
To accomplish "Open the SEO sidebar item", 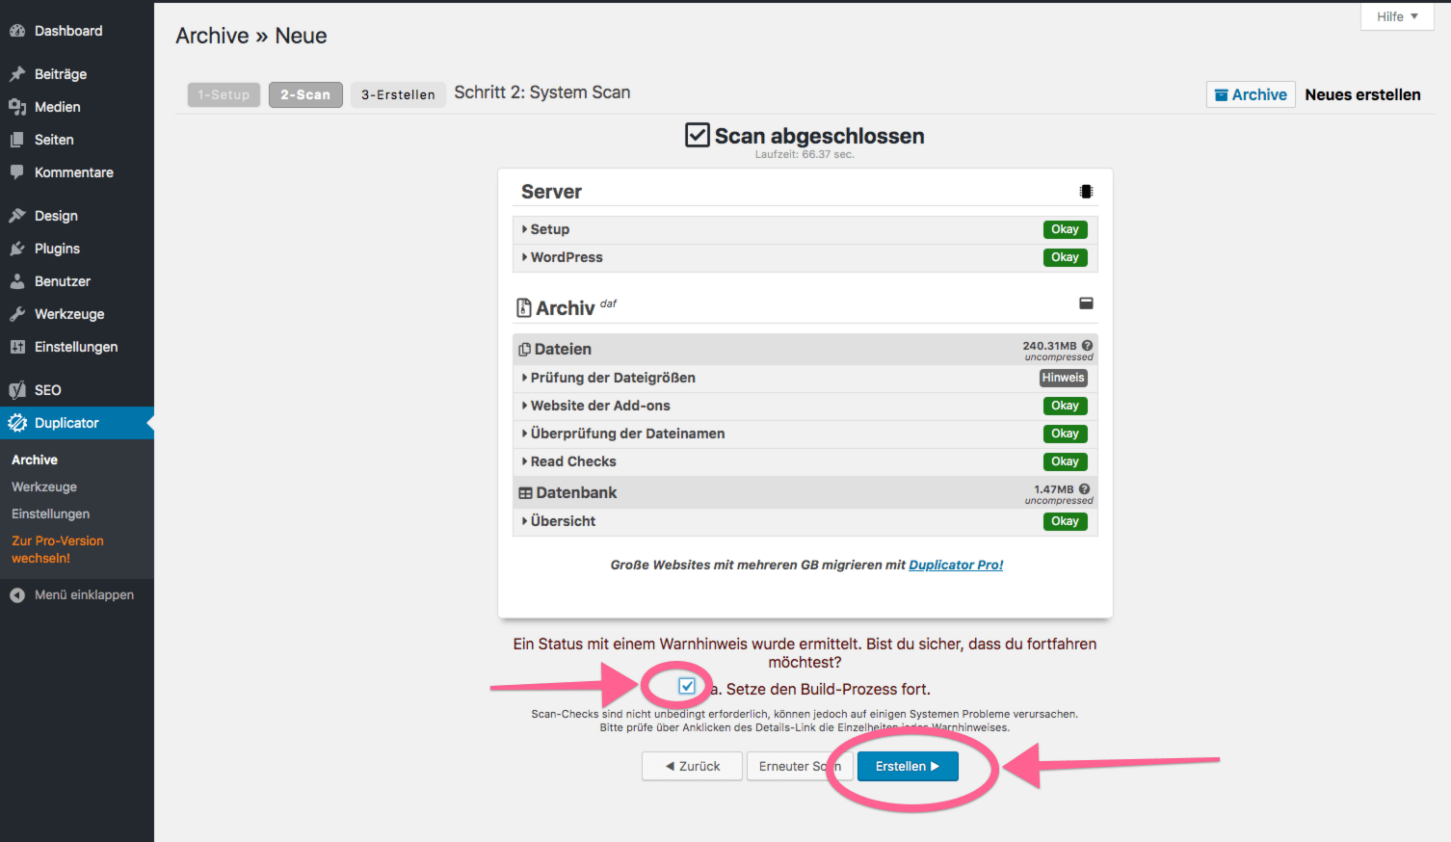I will coord(47,390).
